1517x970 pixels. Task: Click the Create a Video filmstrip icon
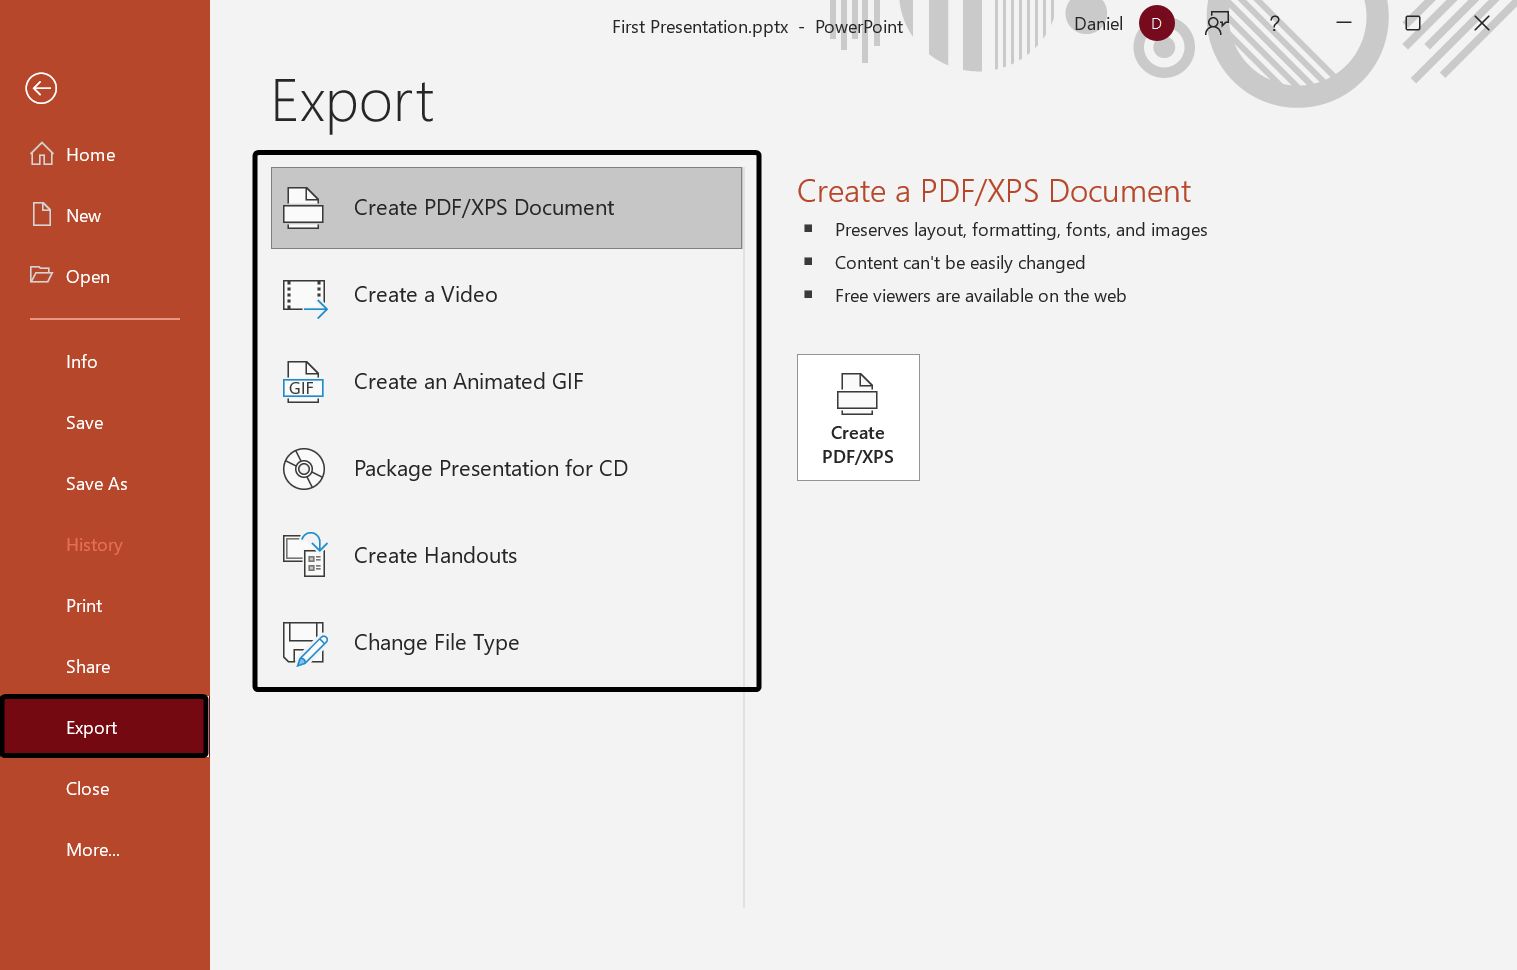[x=304, y=297]
